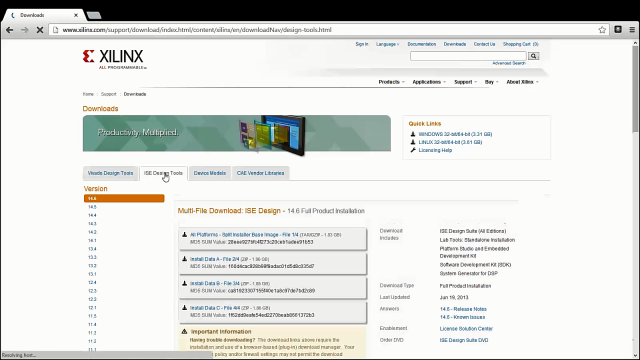Select the Downloads browser tab

coord(43,15)
